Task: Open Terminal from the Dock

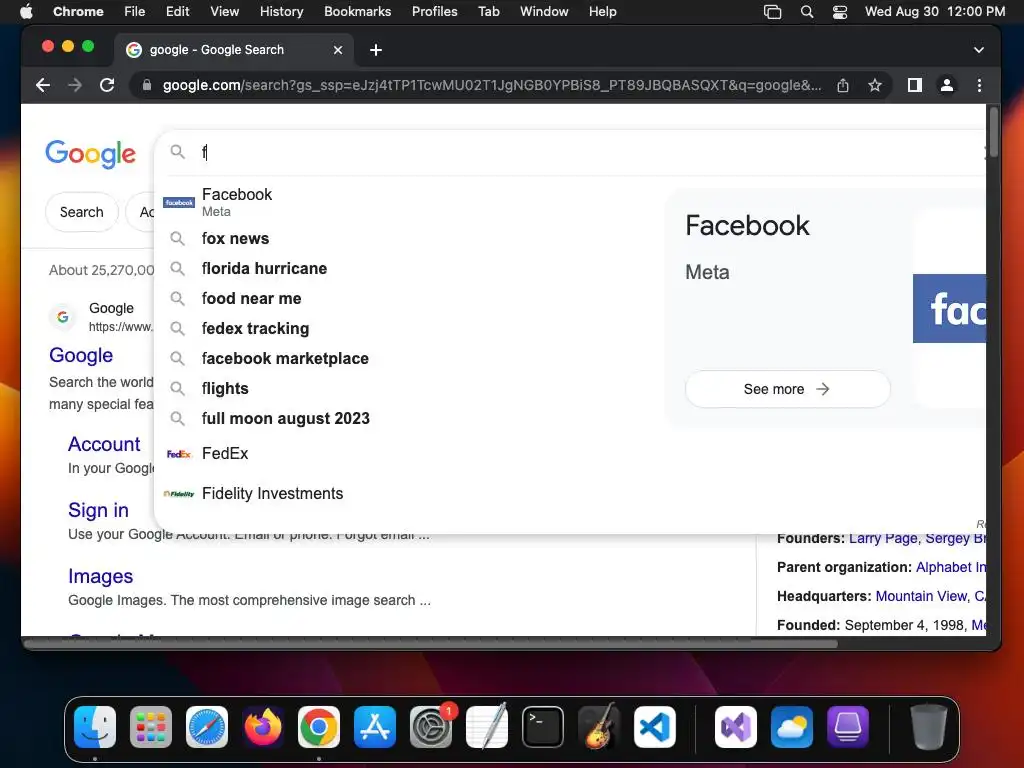Action: (x=543, y=727)
